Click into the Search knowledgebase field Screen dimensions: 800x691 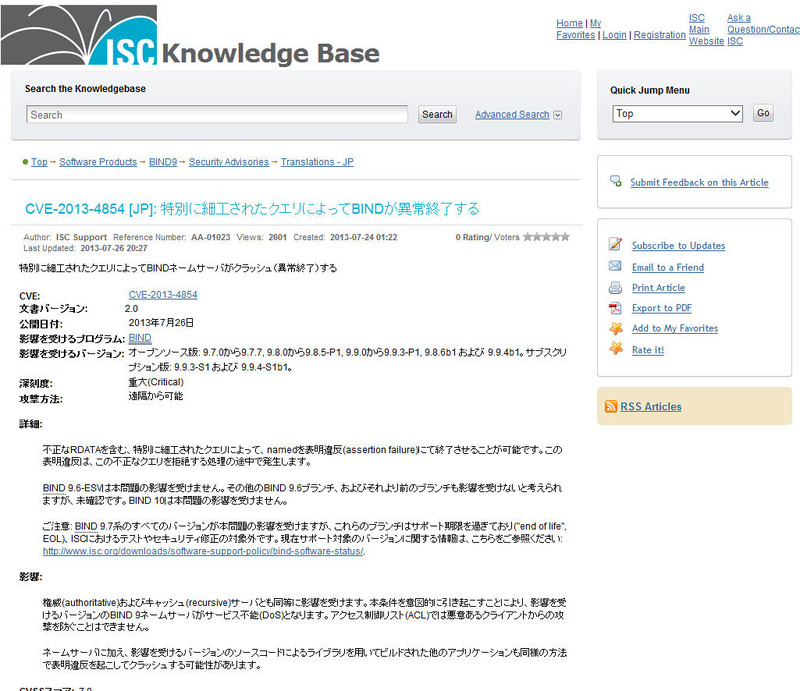[217, 115]
